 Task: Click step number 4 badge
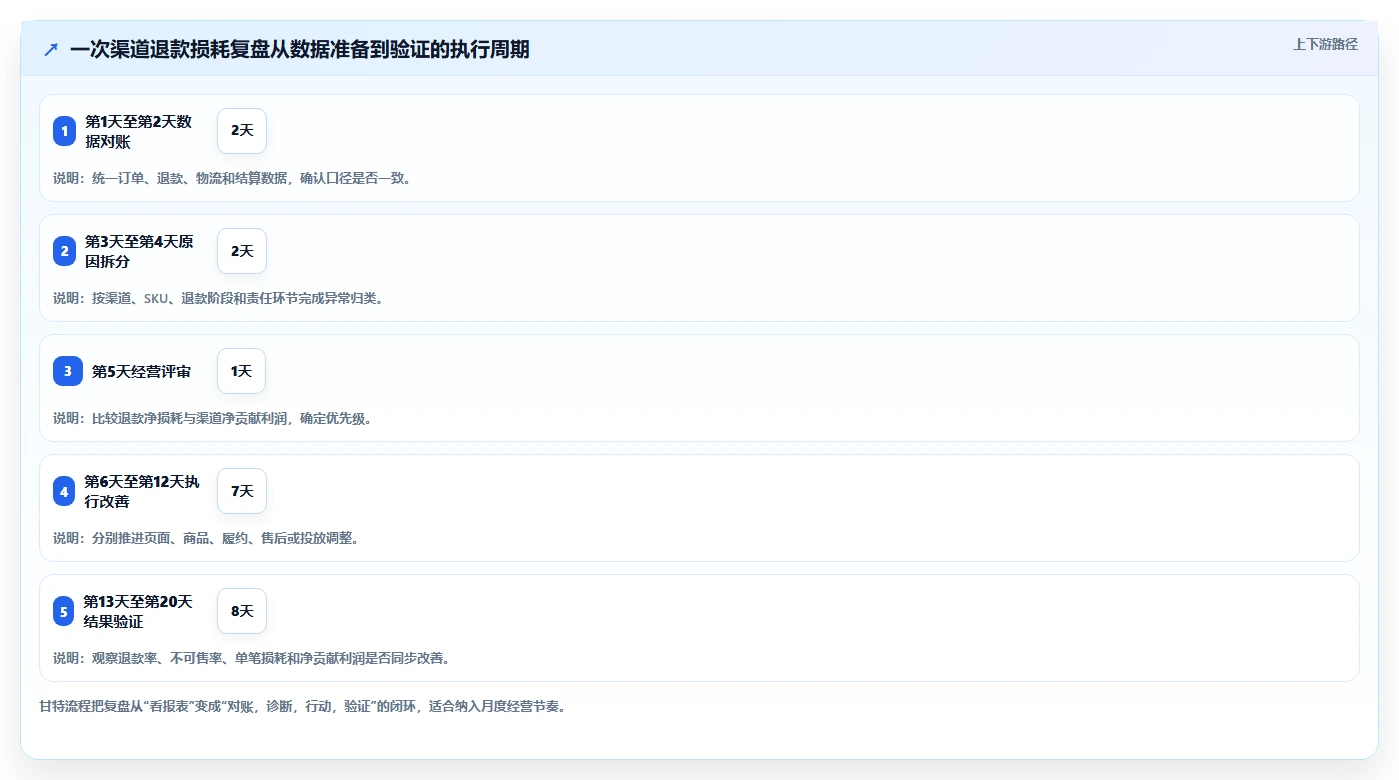[x=64, y=491]
